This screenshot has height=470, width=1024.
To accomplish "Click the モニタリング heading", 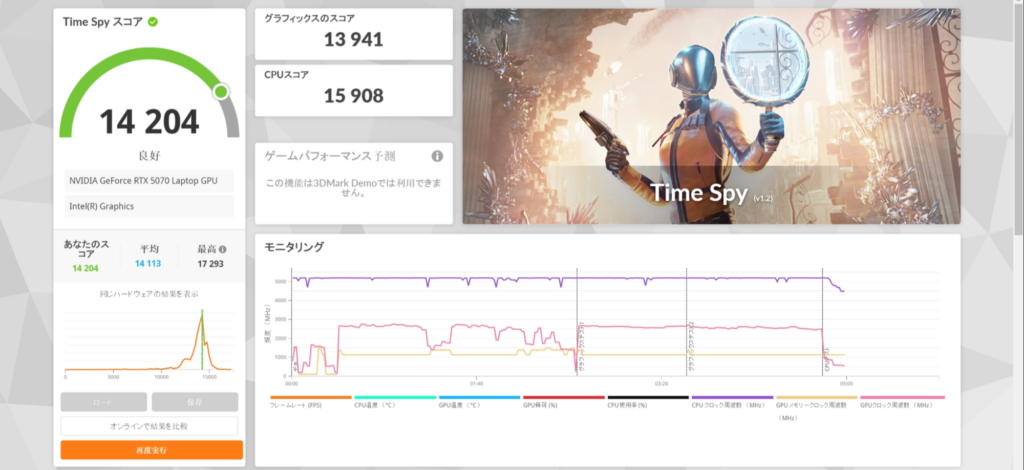I will click(x=294, y=247).
